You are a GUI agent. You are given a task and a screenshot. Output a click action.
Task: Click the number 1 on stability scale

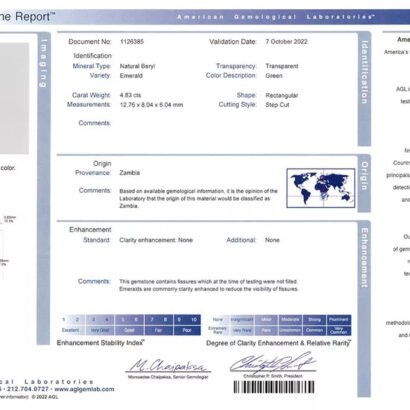(64, 320)
